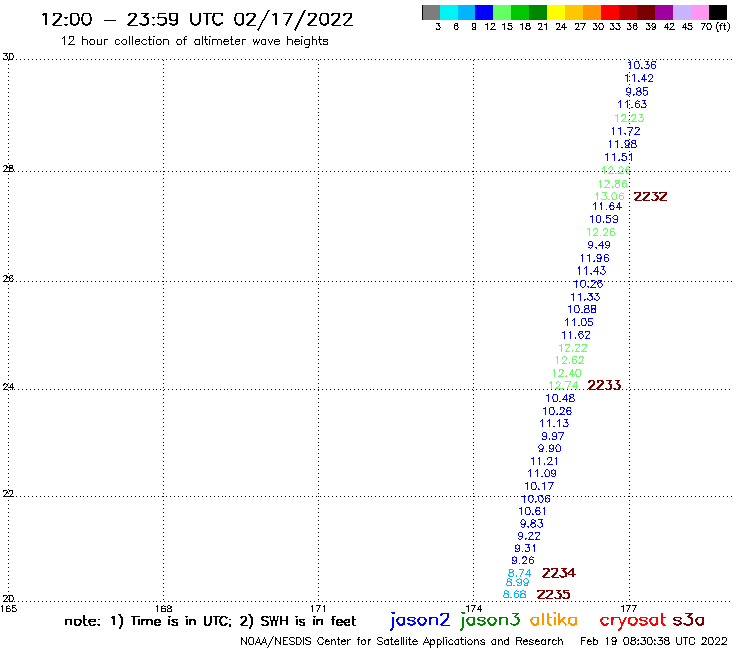
Task: Click the 11.43 wave height value
Action: coord(591,271)
